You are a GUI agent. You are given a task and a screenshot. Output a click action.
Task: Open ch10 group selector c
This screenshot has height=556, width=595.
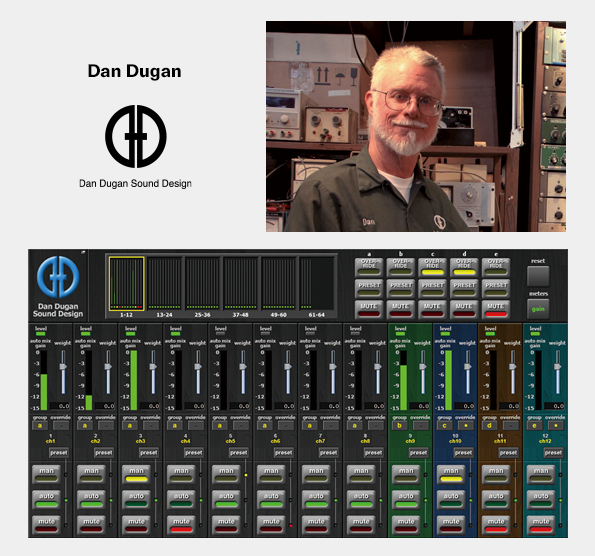point(444,425)
